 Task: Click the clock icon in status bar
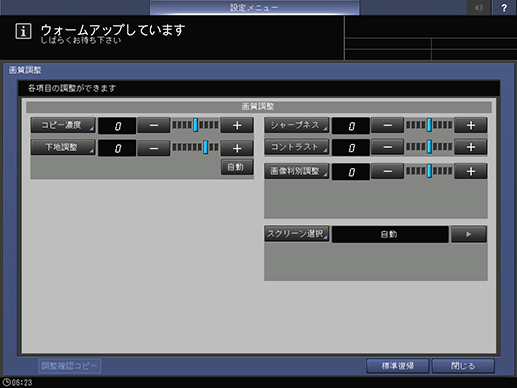(6, 382)
